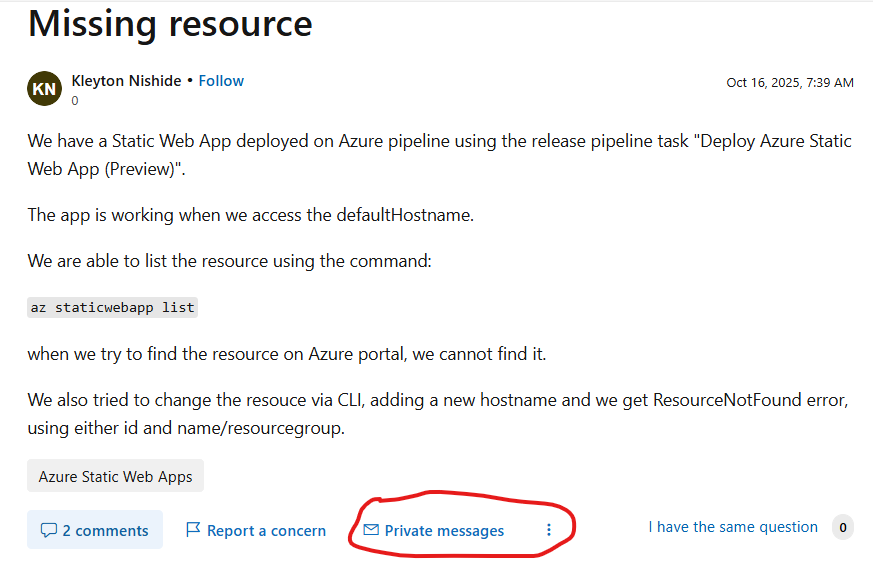Click the Report a concern text
This screenshot has height=575, width=873.
266,531
